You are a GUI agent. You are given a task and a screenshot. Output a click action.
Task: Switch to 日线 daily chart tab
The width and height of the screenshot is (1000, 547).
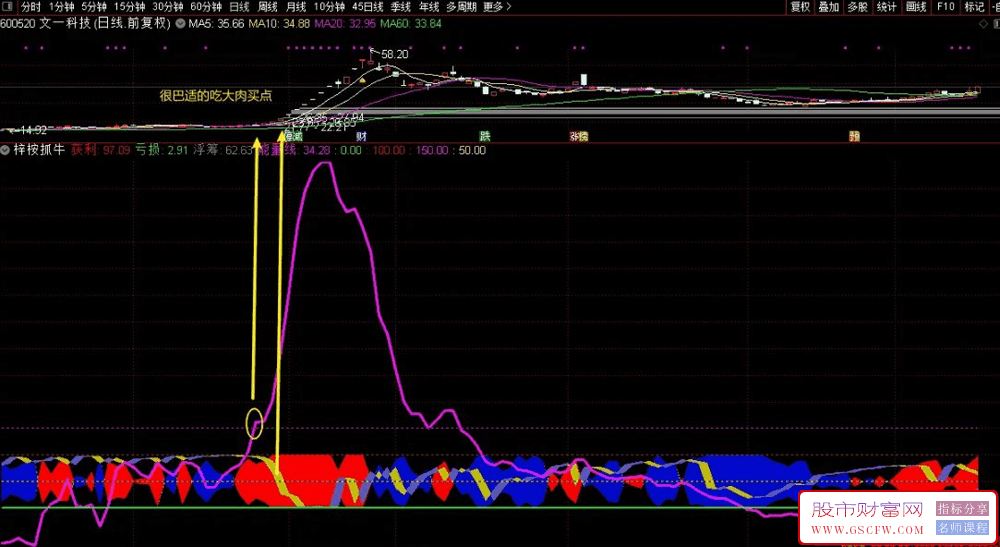pos(239,6)
